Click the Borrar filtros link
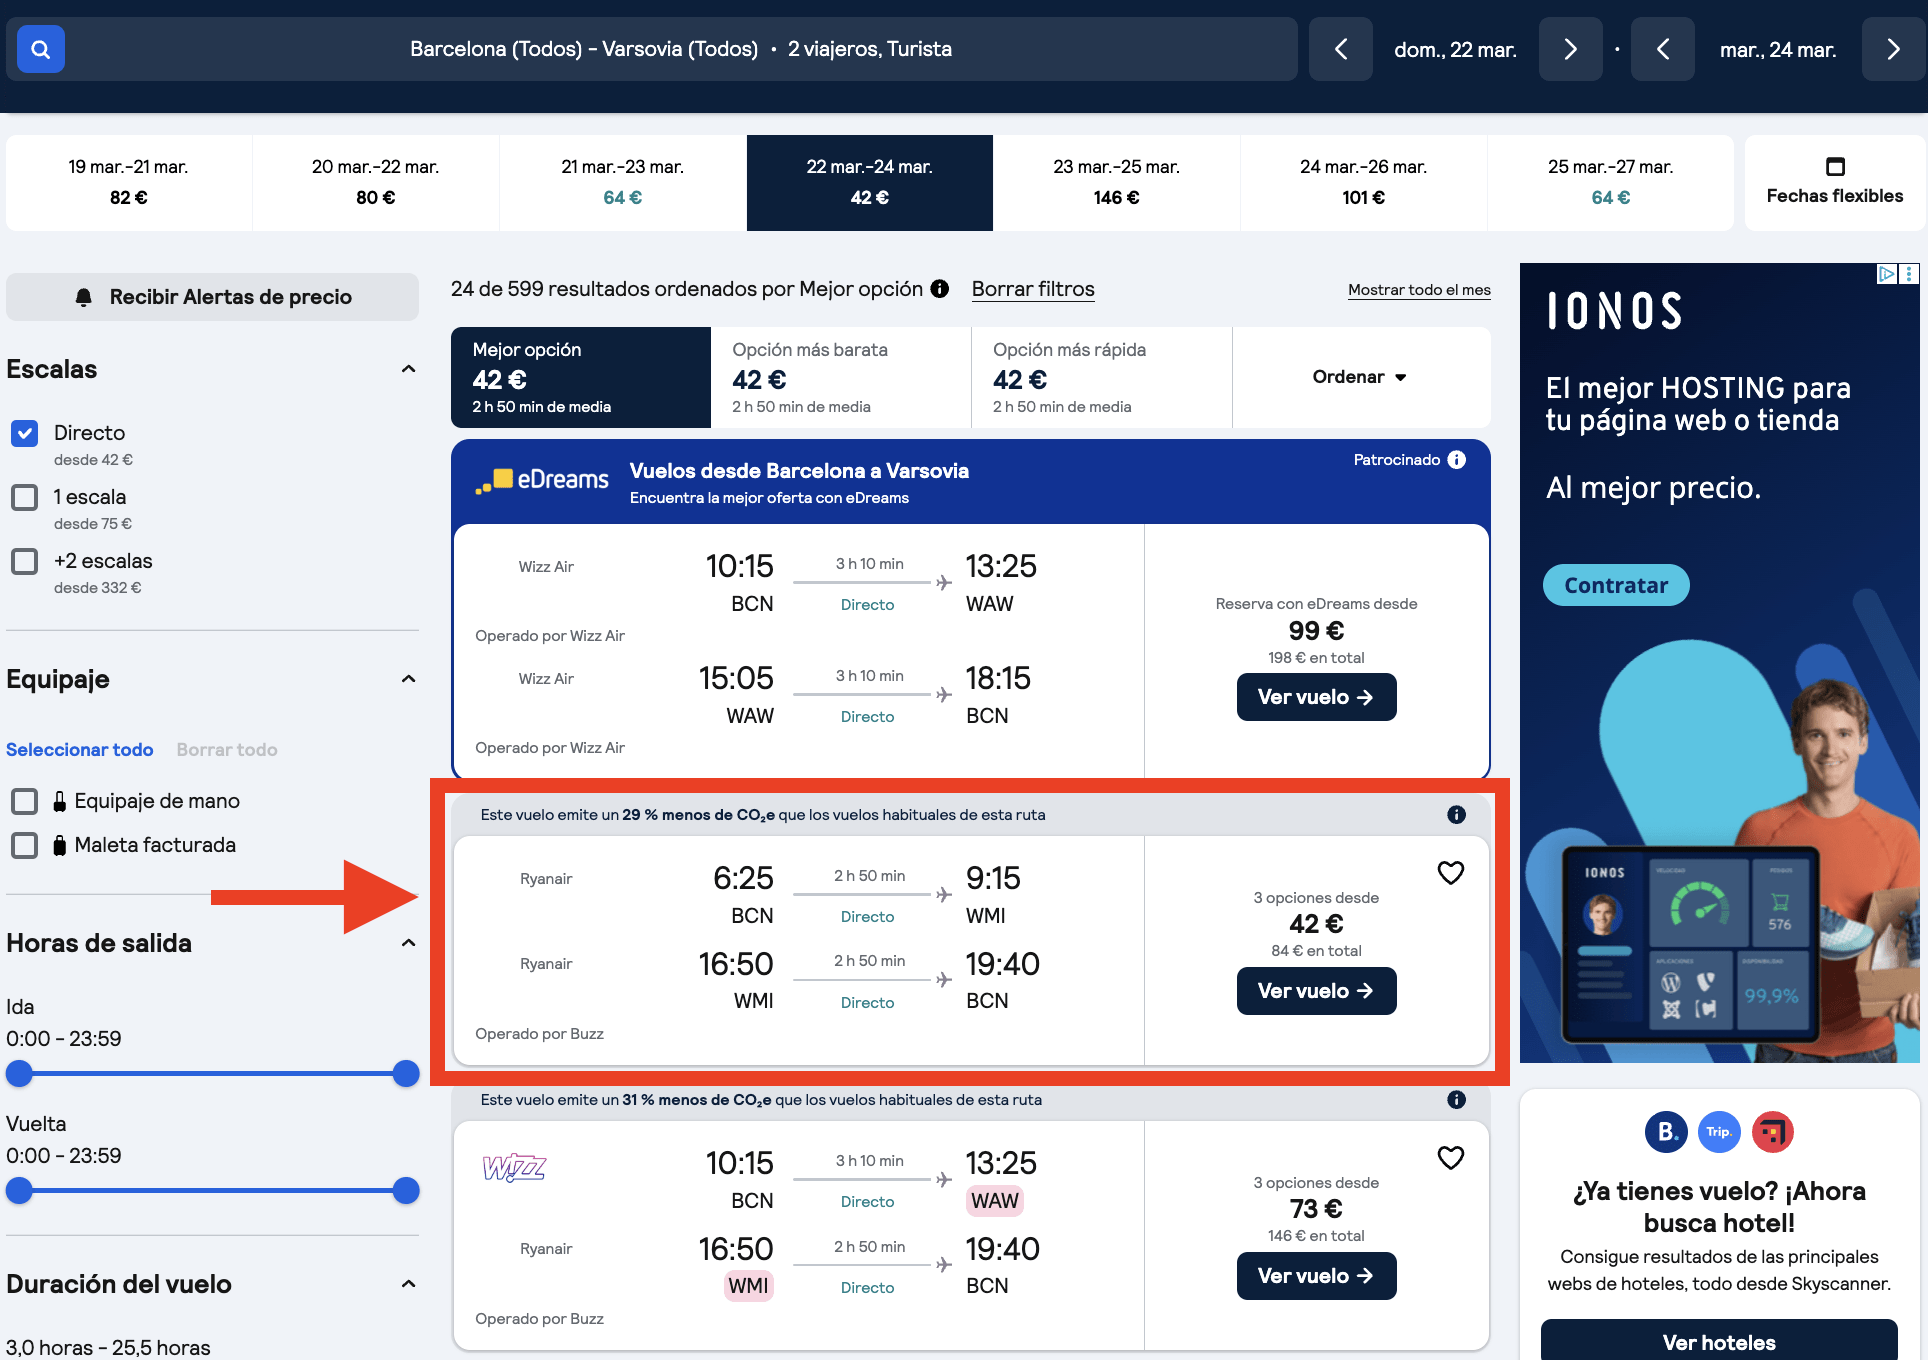This screenshot has height=1360, width=1928. click(1033, 289)
